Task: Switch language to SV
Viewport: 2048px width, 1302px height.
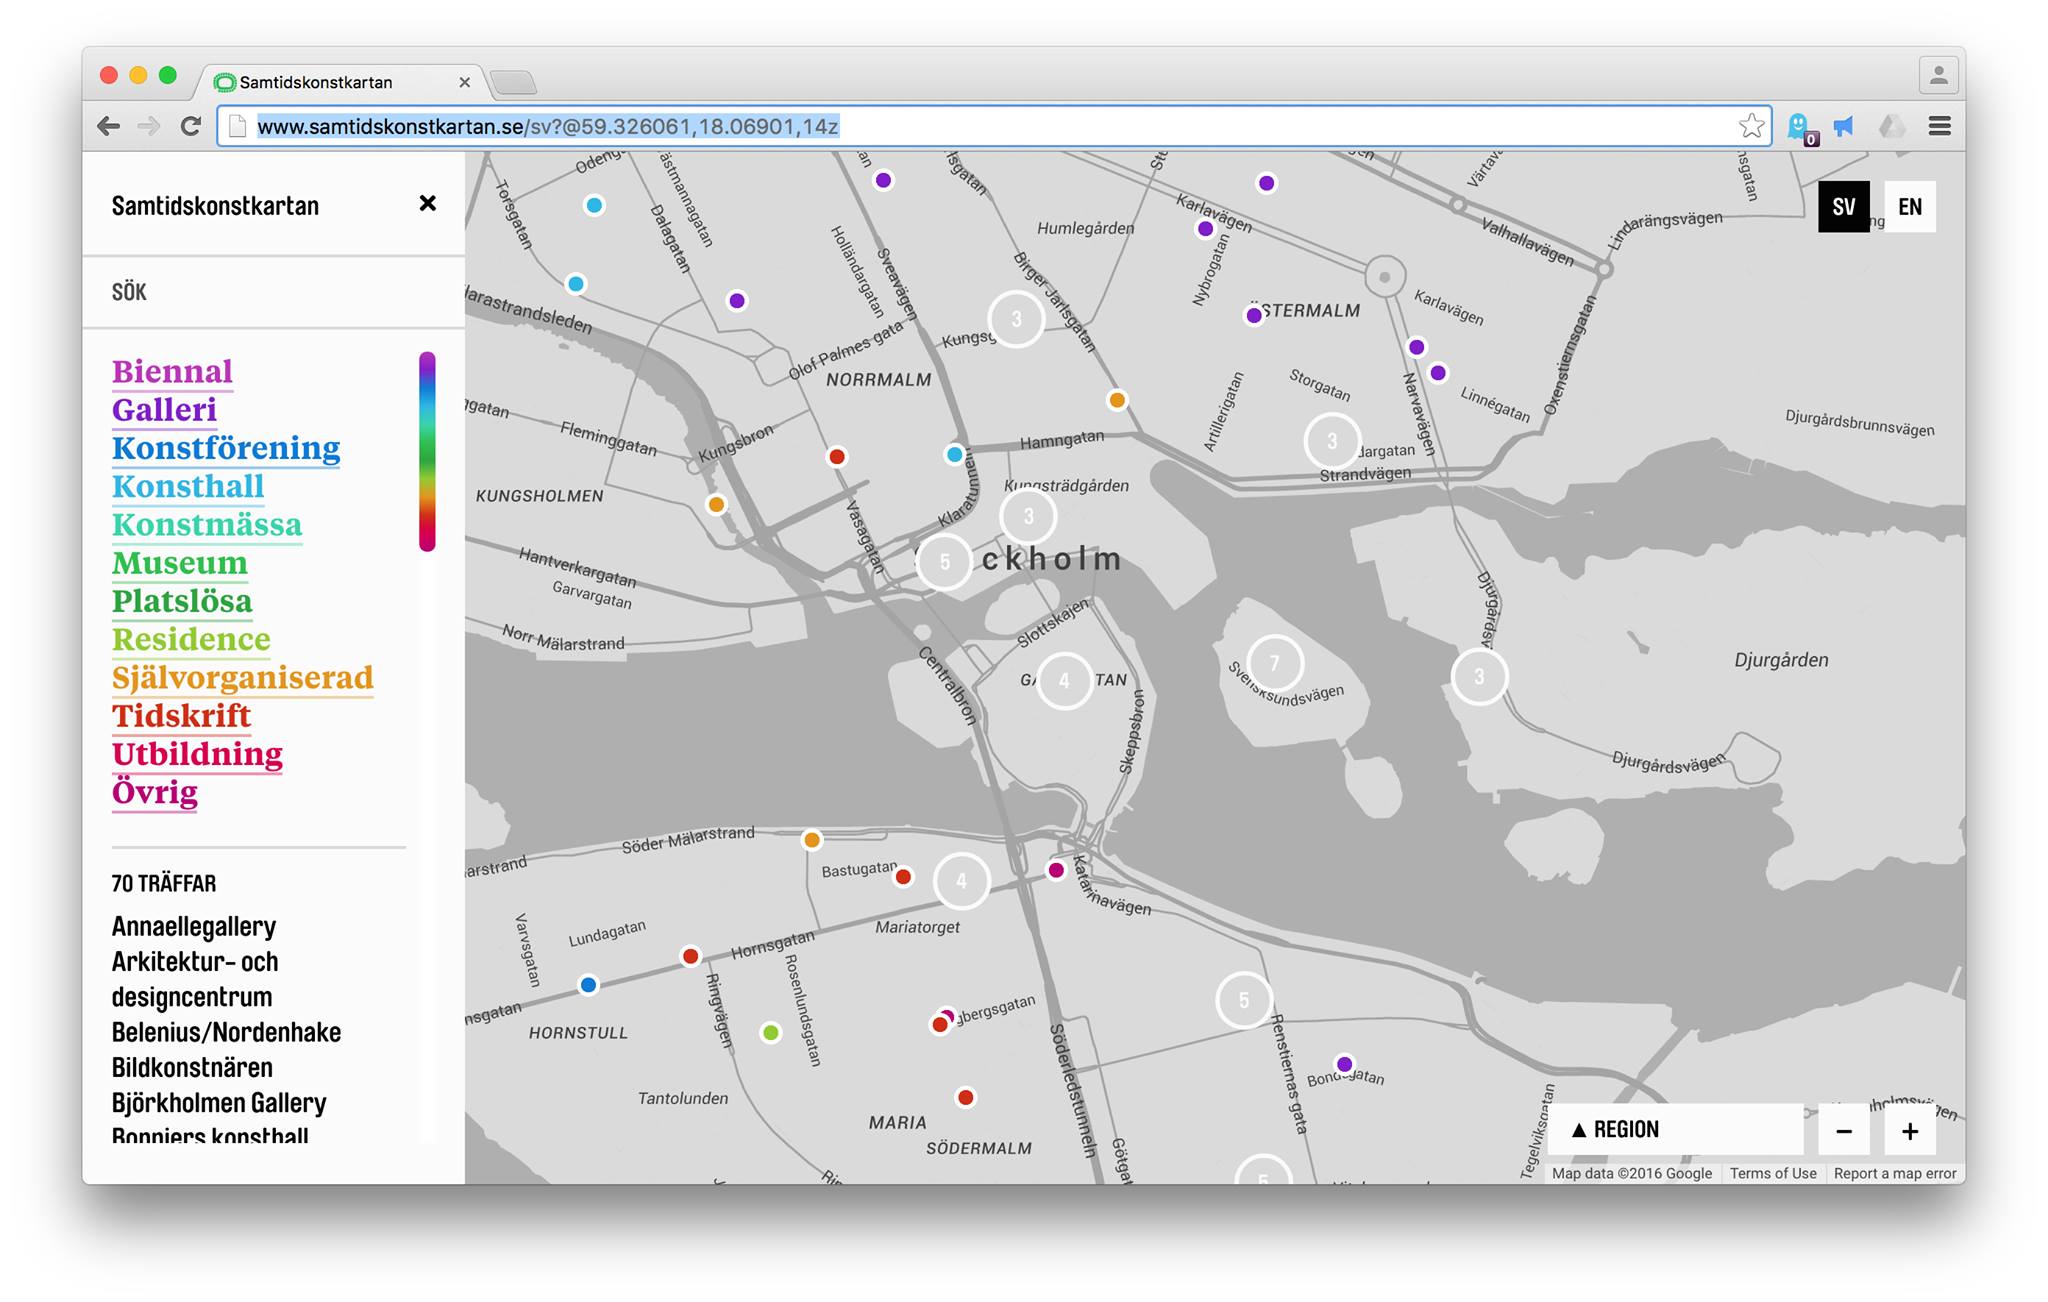Action: tap(1844, 207)
